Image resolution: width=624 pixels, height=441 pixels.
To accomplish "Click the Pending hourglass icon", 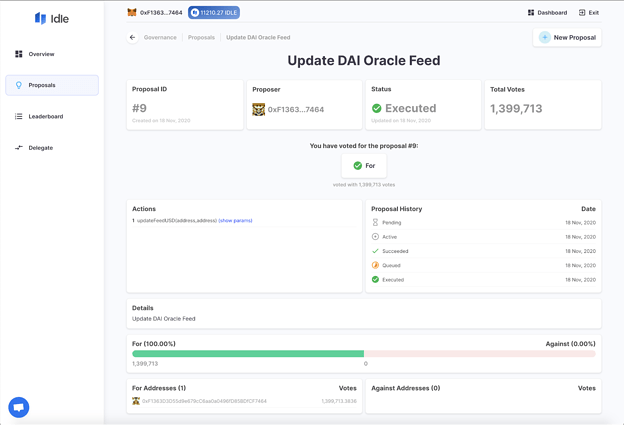I will click(x=375, y=222).
